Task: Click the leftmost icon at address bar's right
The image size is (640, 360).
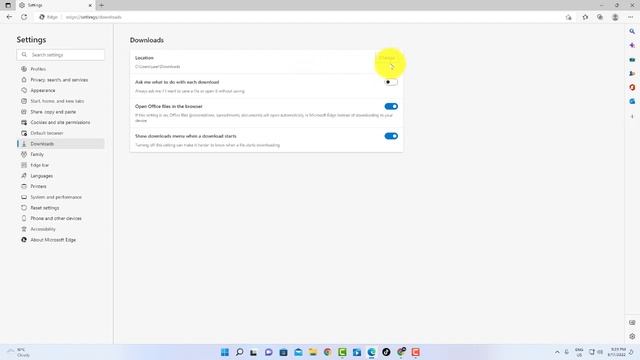Action: pyautogui.click(x=568, y=17)
